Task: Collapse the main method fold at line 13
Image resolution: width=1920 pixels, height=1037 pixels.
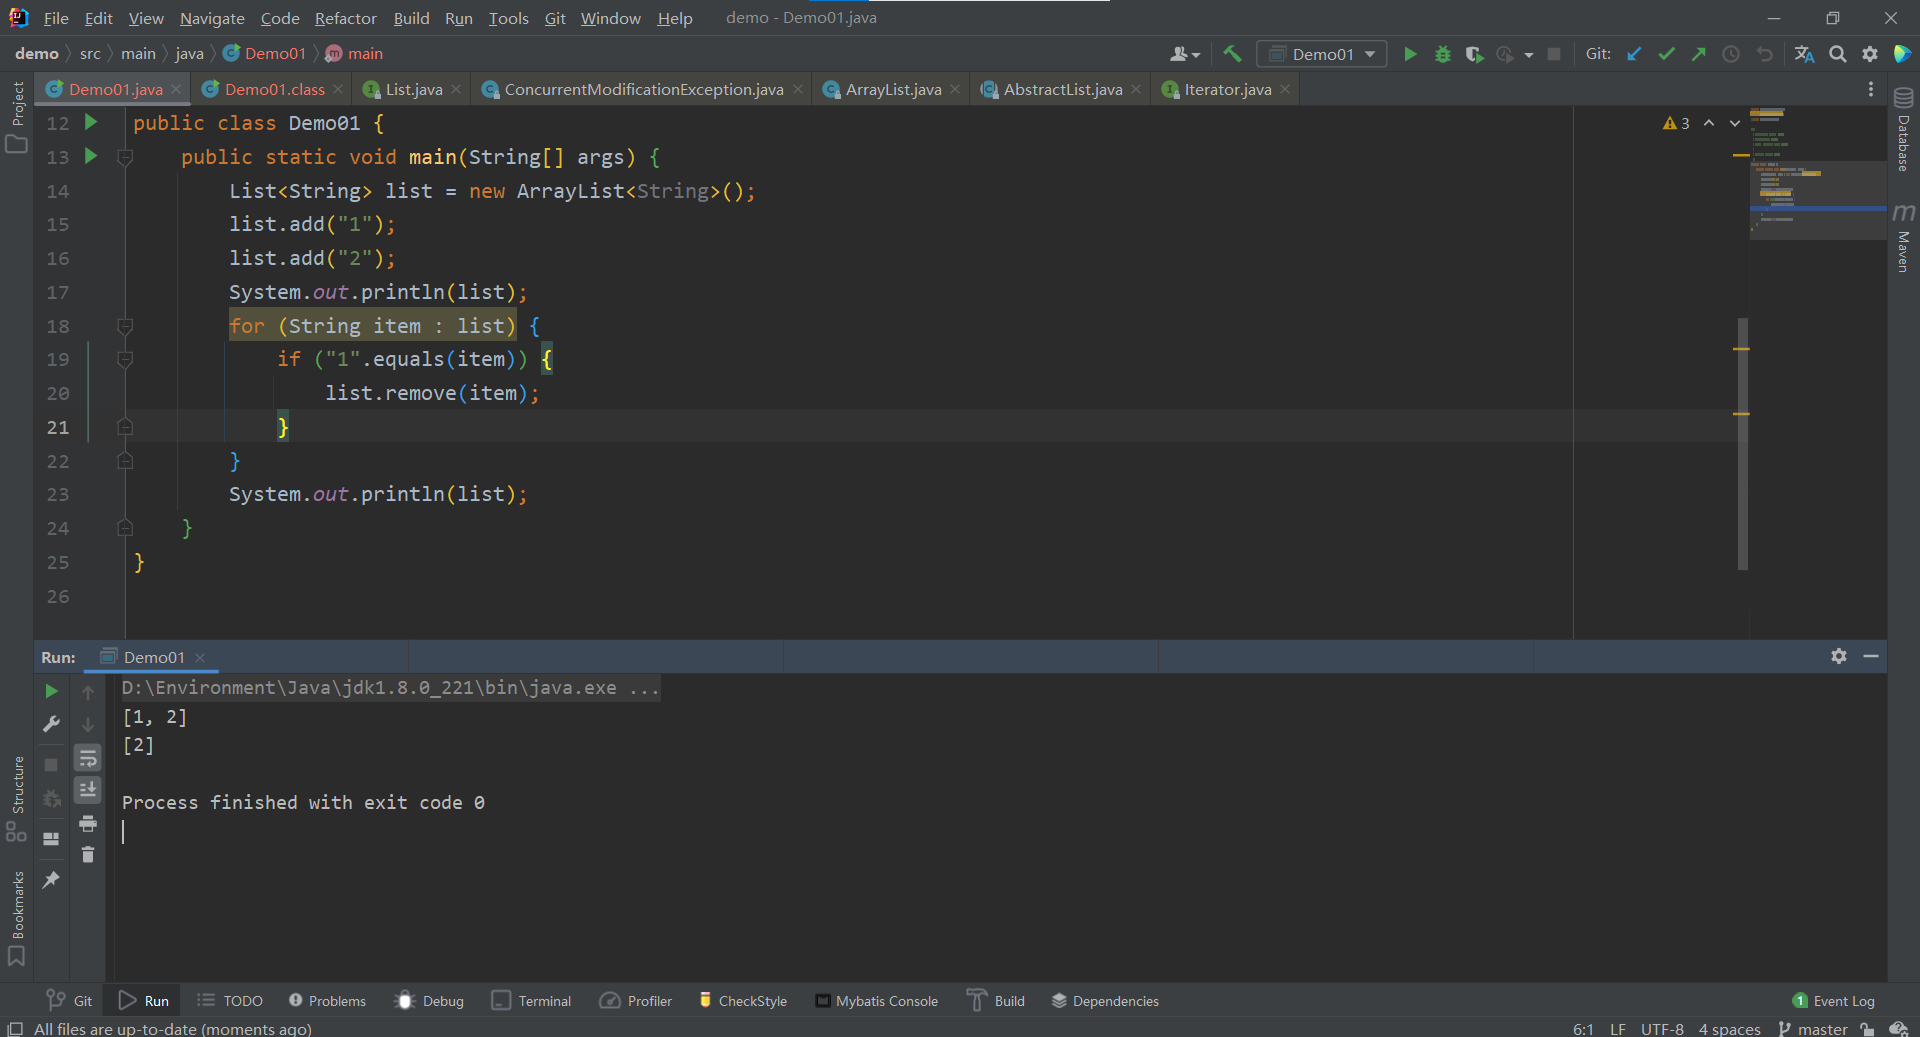Action: [x=125, y=157]
